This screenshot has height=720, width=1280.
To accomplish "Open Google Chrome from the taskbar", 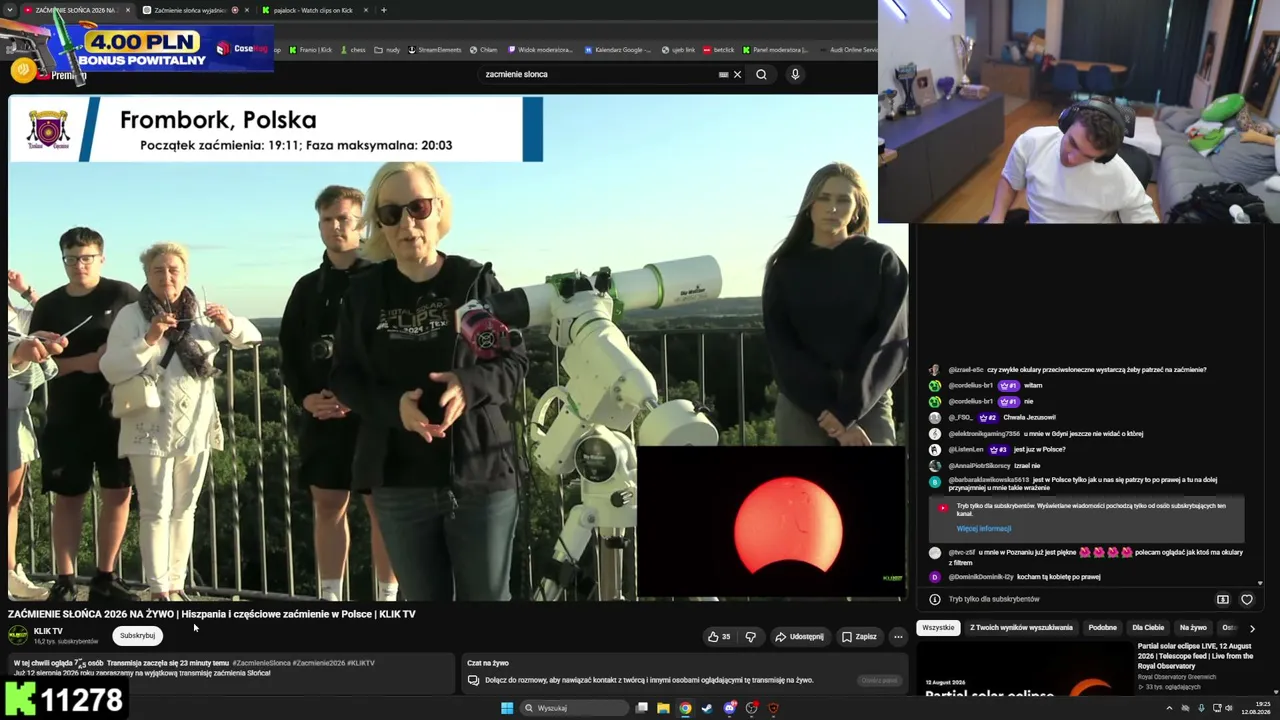I will (x=685, y=708).
